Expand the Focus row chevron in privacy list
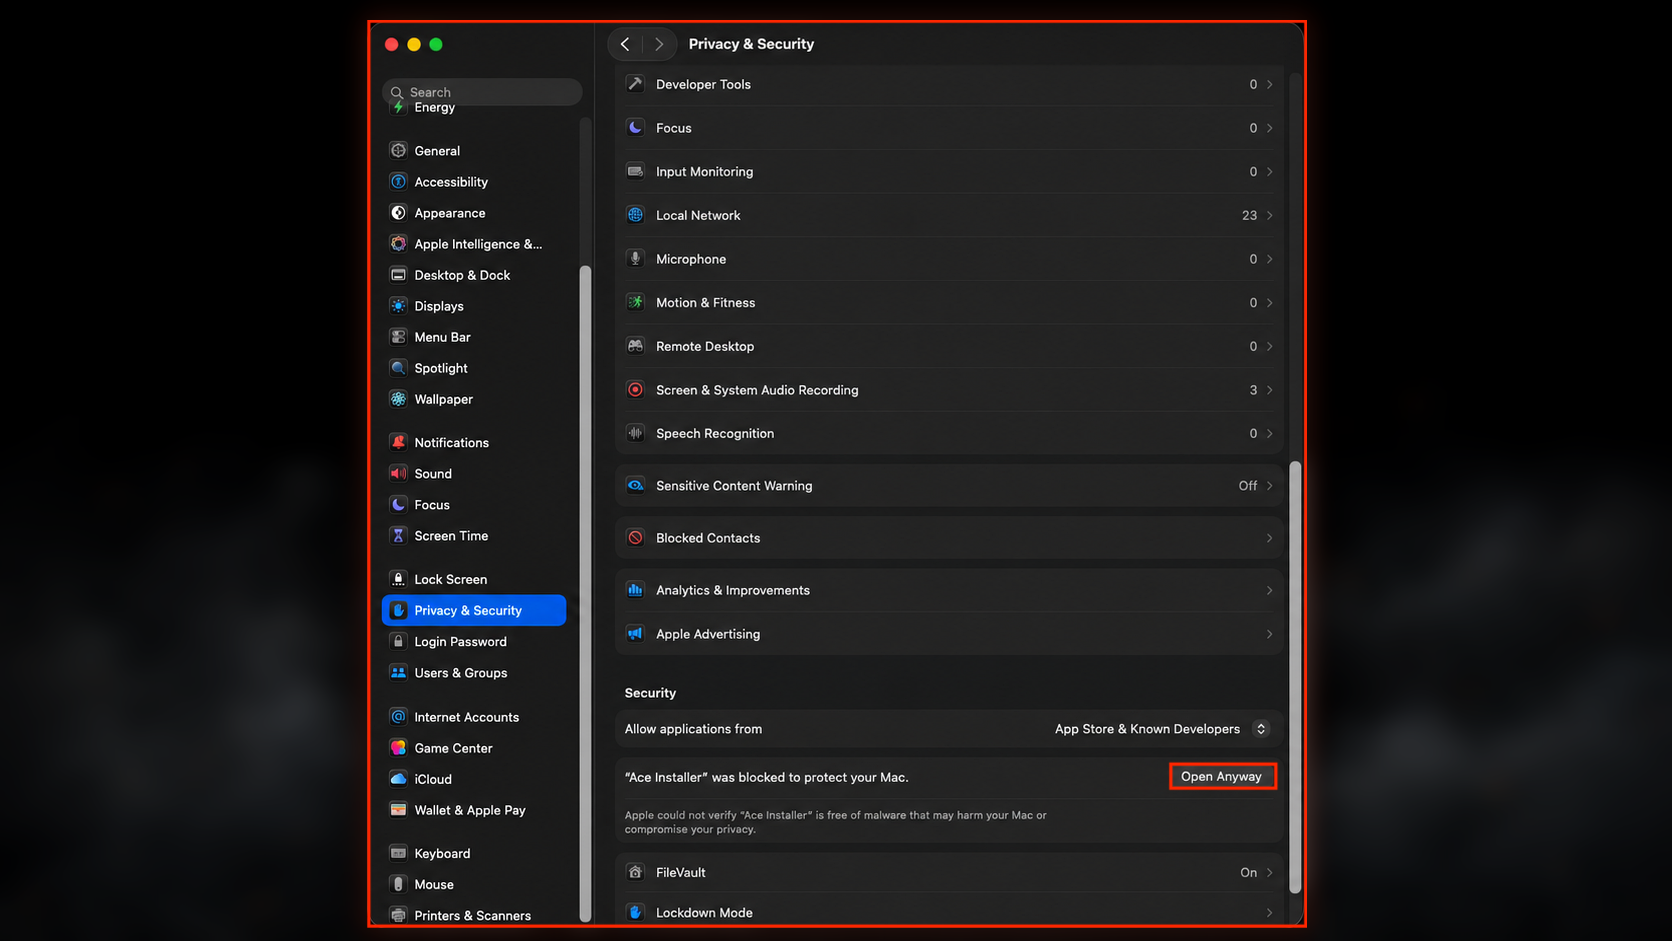Screen dimensions: 1672x941 click(x=1270, y=128)
